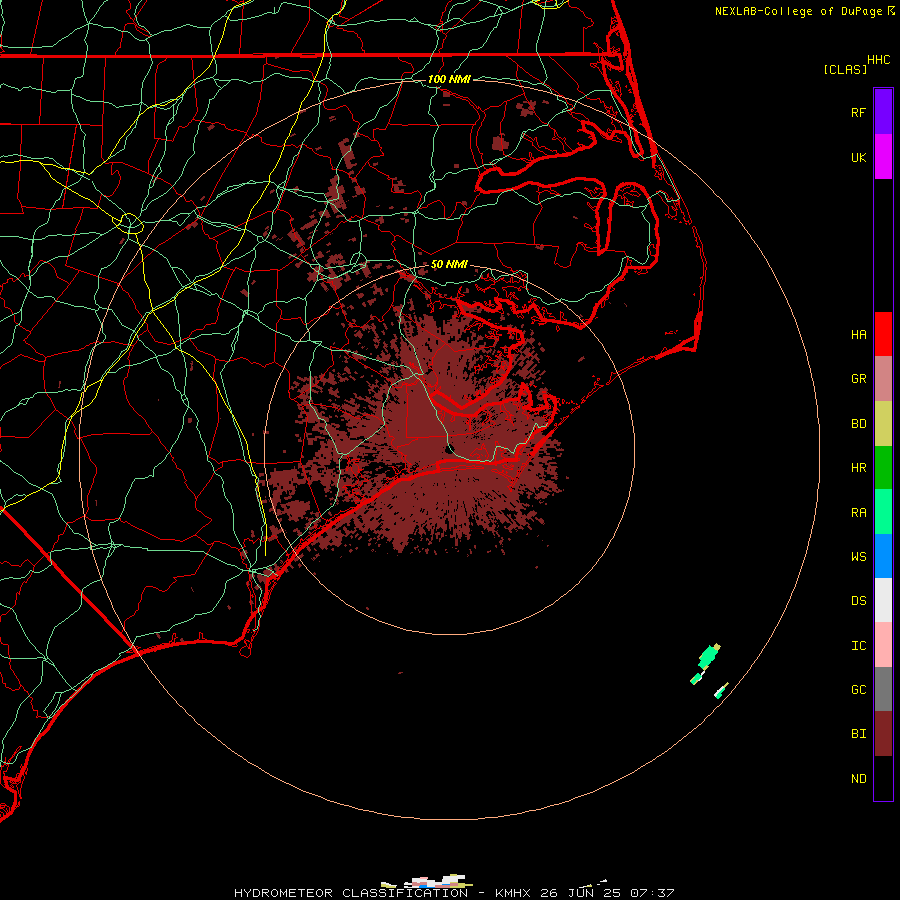Select the 'WS' legend label

[x=858, y=557]
